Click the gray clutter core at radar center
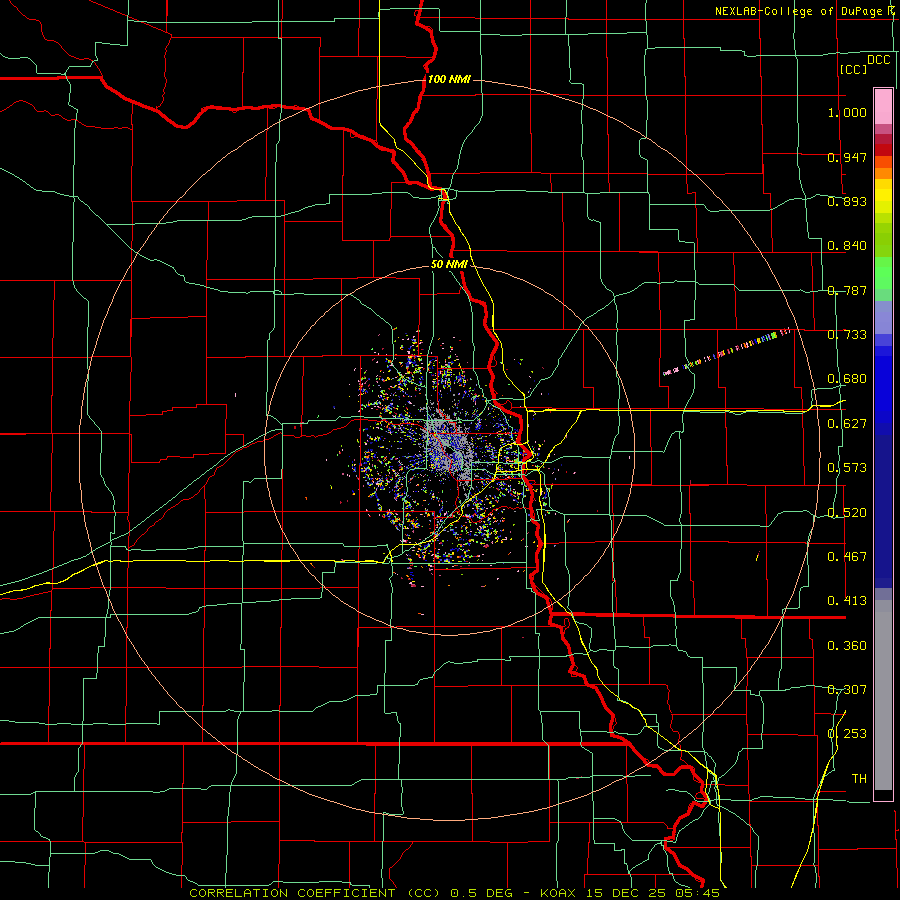 449,447
